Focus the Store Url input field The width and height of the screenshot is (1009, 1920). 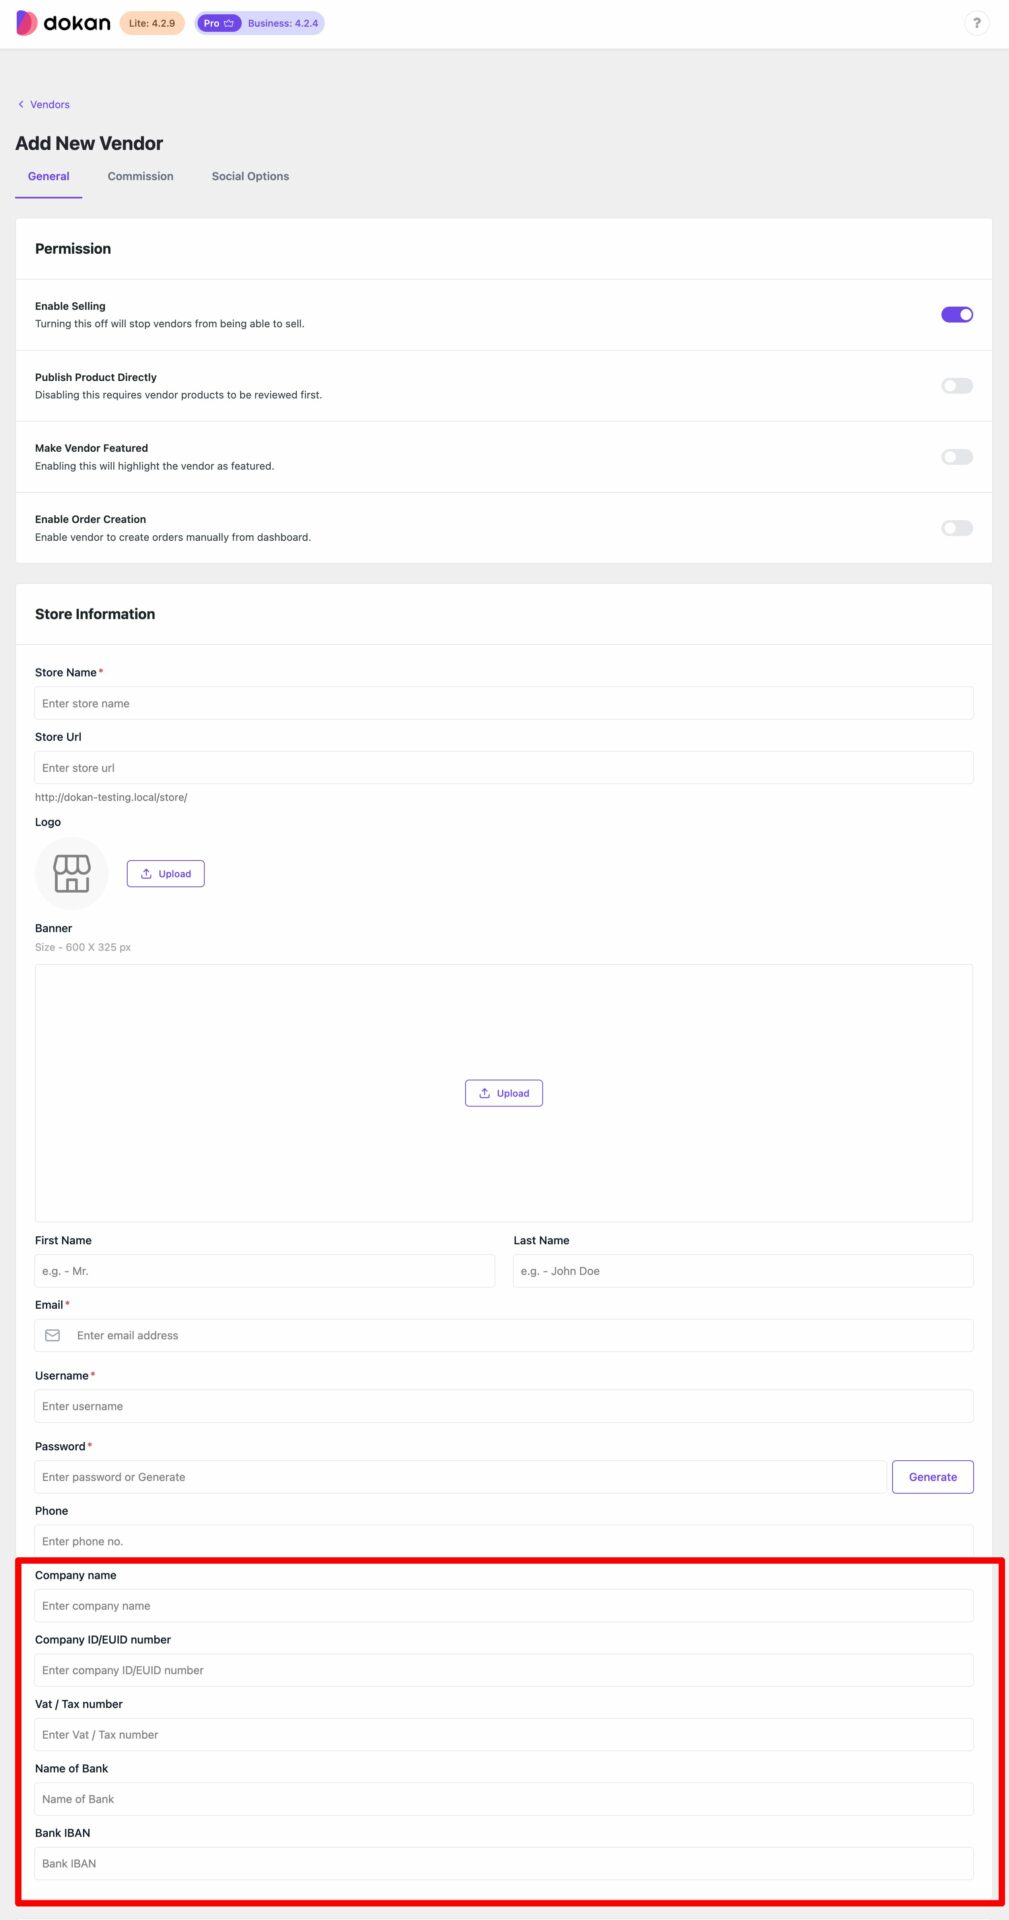(x=504, y=767)
